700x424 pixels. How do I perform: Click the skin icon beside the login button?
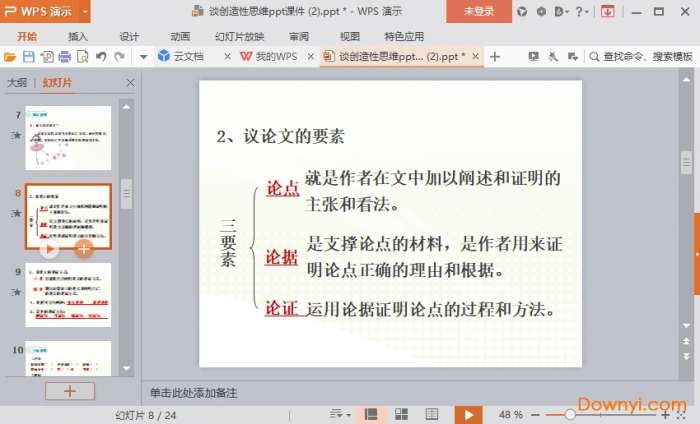pyautogui.click(x=522, y=12)
